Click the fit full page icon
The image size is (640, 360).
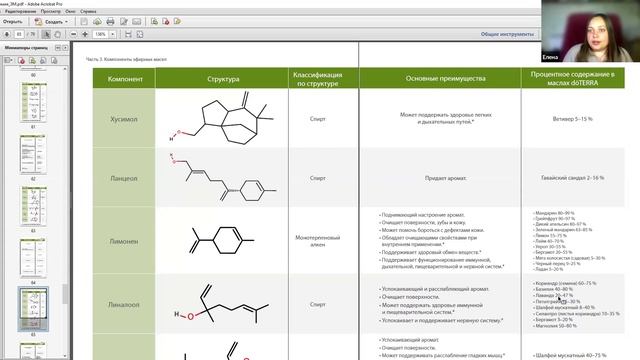coord(140,34)
